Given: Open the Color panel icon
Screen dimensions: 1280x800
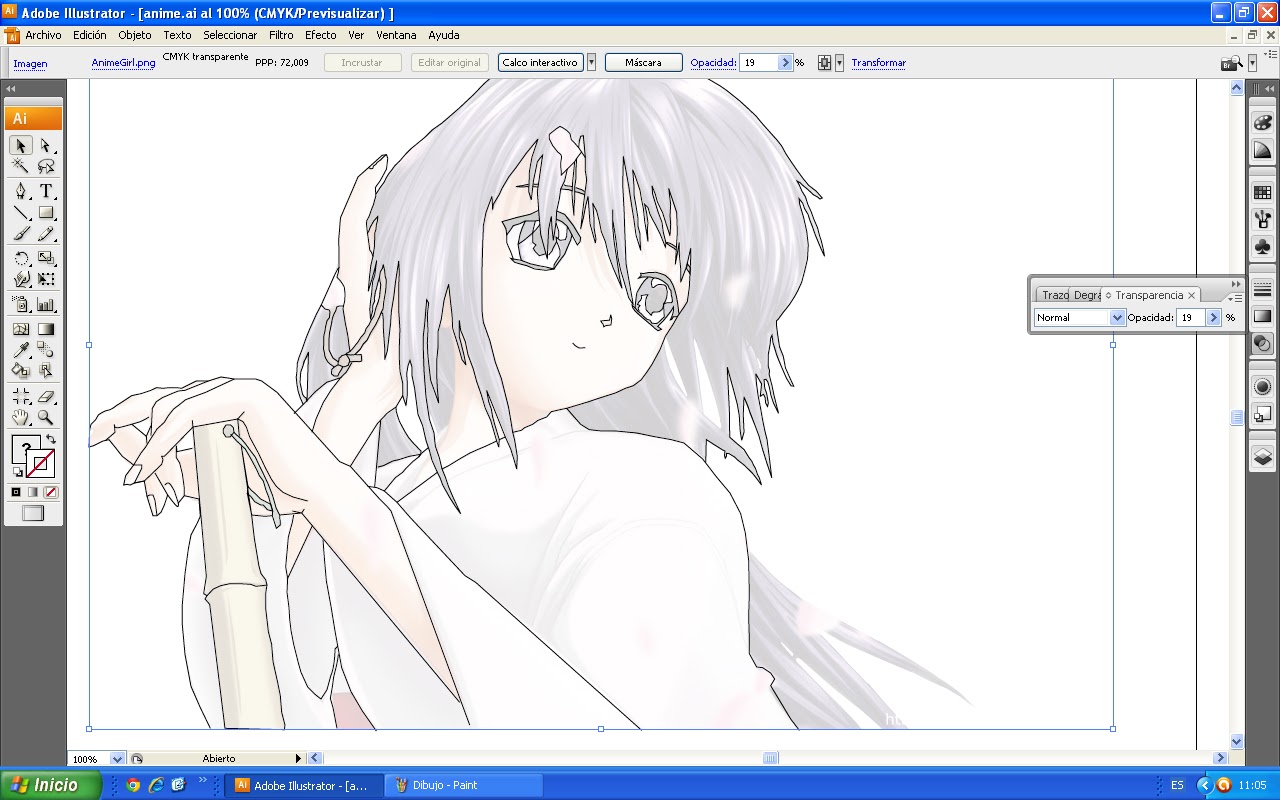Looking at the screenshot, I should click(x=1262, y=123).
